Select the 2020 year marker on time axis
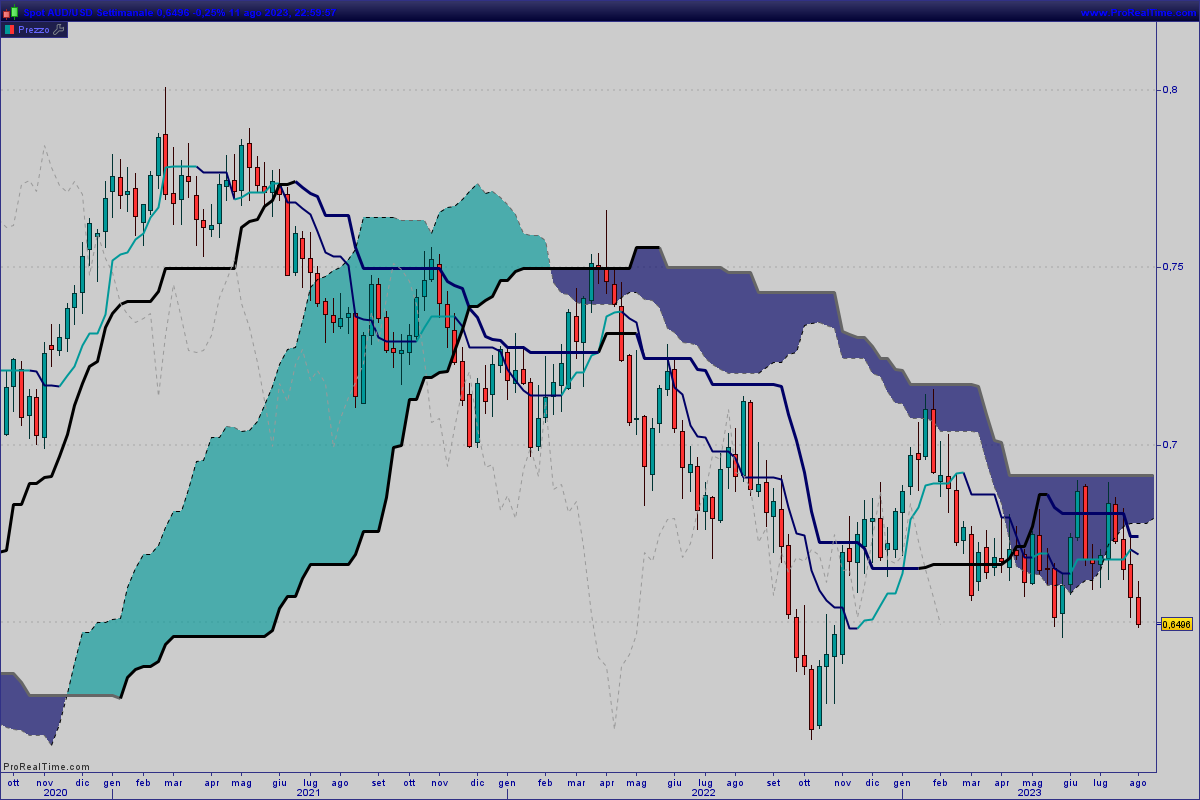 coord(55,792)
